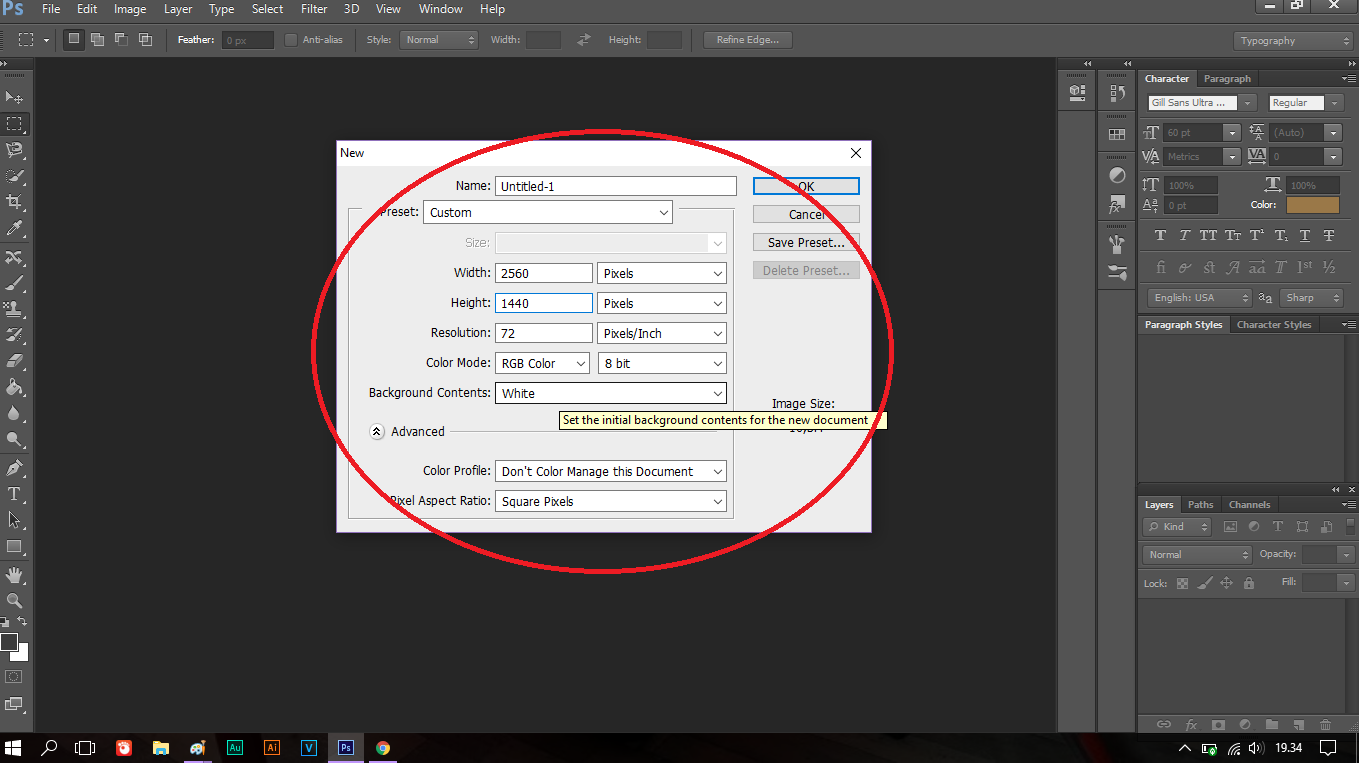Switch to the Character Styles tab
The height and width of the screenshot is (765, 1359).
pos(1273,325)
